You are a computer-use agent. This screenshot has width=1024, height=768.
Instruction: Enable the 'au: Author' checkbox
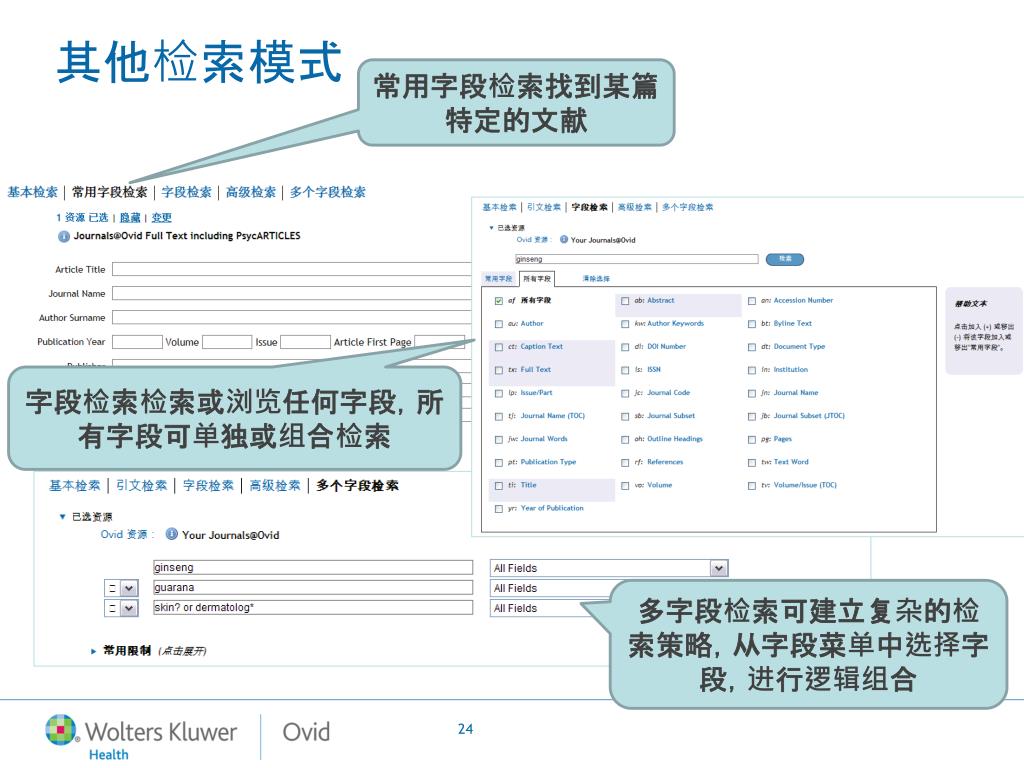(499, 324)
